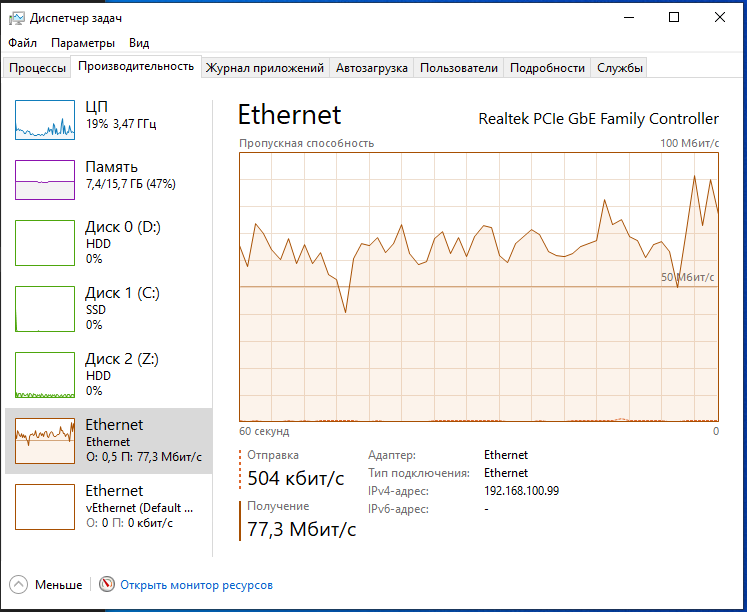747x612 pixels.
Task: Select the Память memory graph thumbnail
Action: tap(45, 179)
